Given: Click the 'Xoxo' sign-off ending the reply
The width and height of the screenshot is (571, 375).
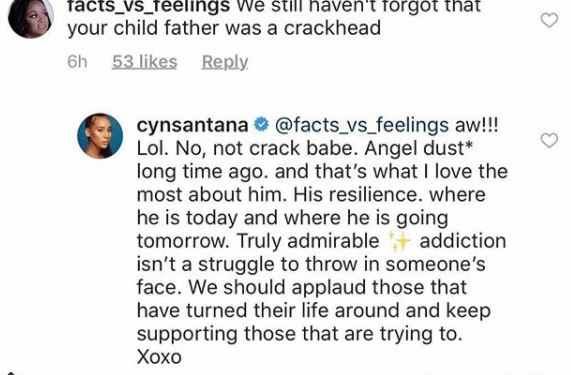Looking at the screenshot, I should pos(159,356).
